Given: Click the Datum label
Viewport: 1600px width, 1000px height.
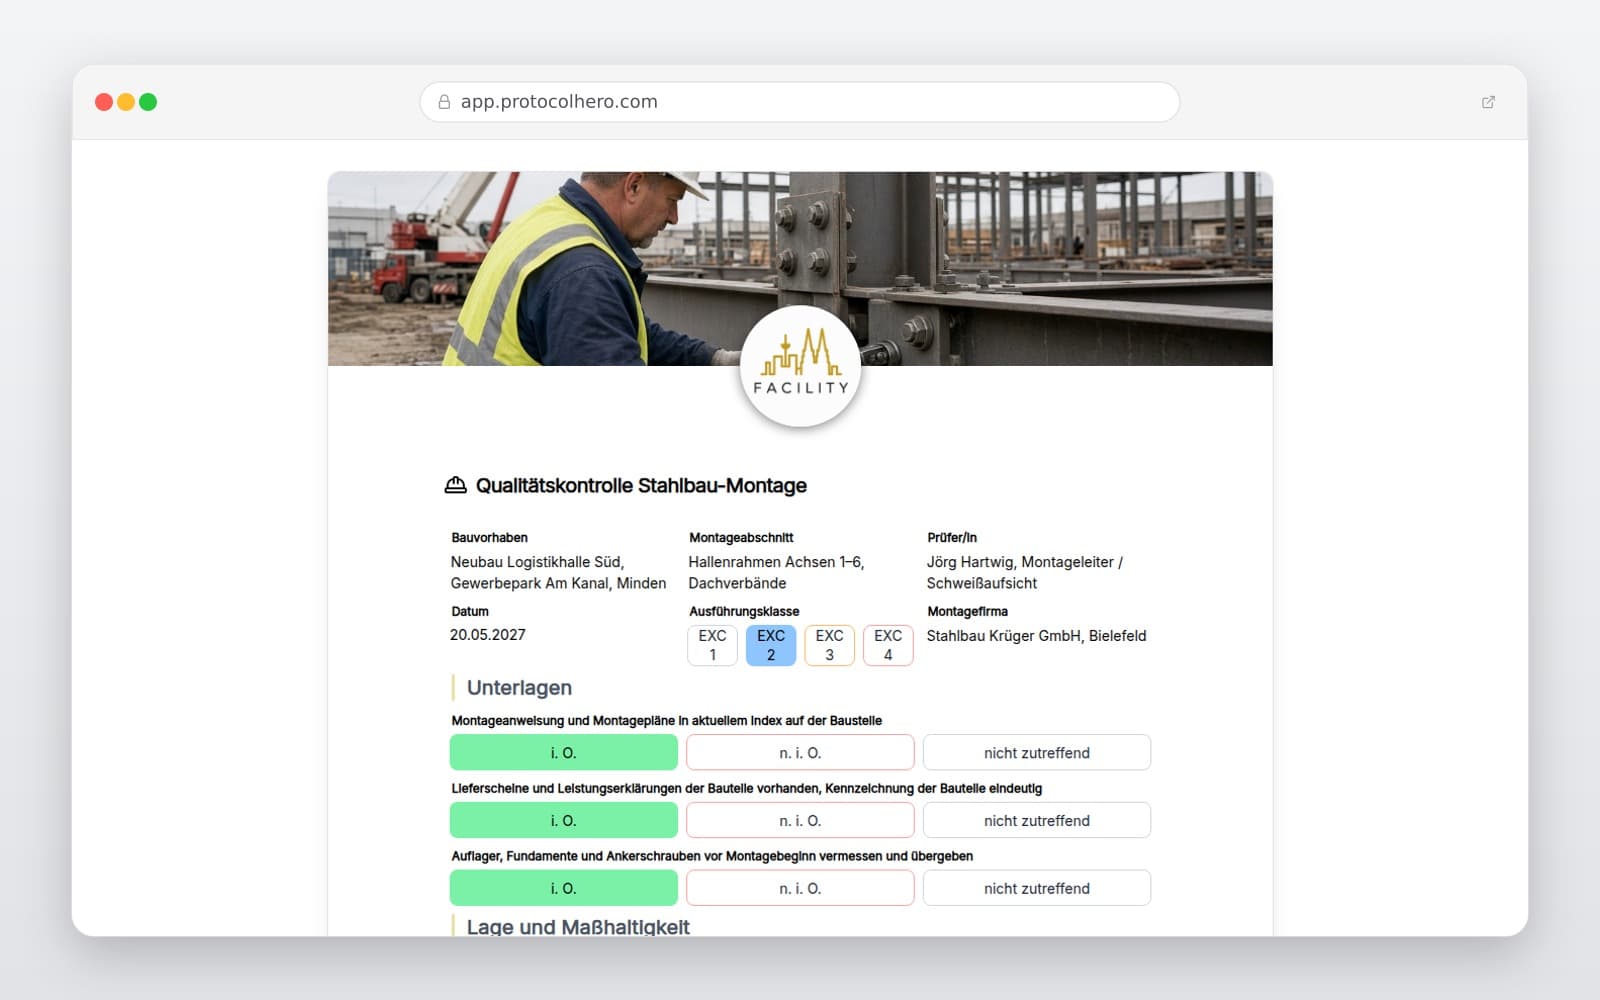Looking at the screenshot, I should pos(470,611).
